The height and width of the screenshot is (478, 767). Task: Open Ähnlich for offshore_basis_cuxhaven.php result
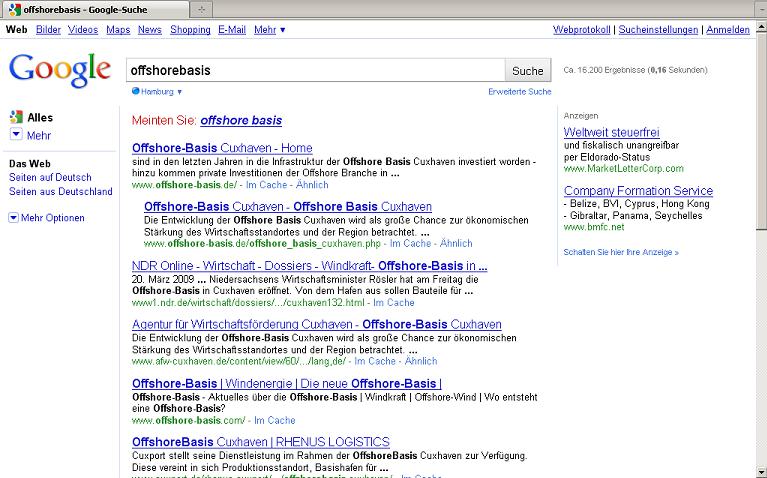456,243
